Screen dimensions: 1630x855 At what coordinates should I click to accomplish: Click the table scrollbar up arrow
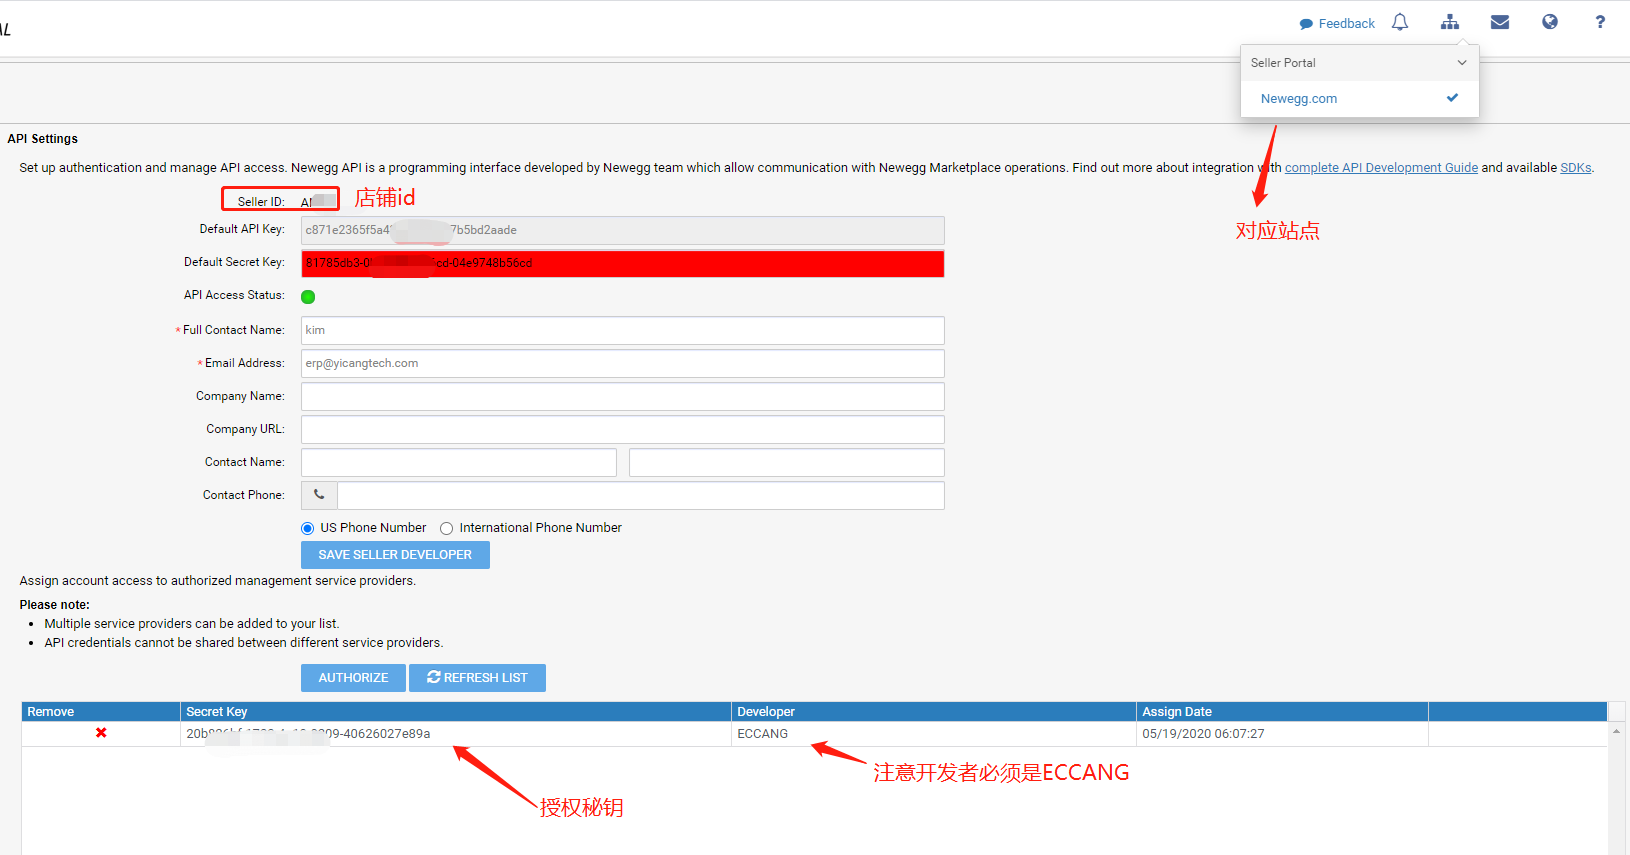tap(1616, 731)
